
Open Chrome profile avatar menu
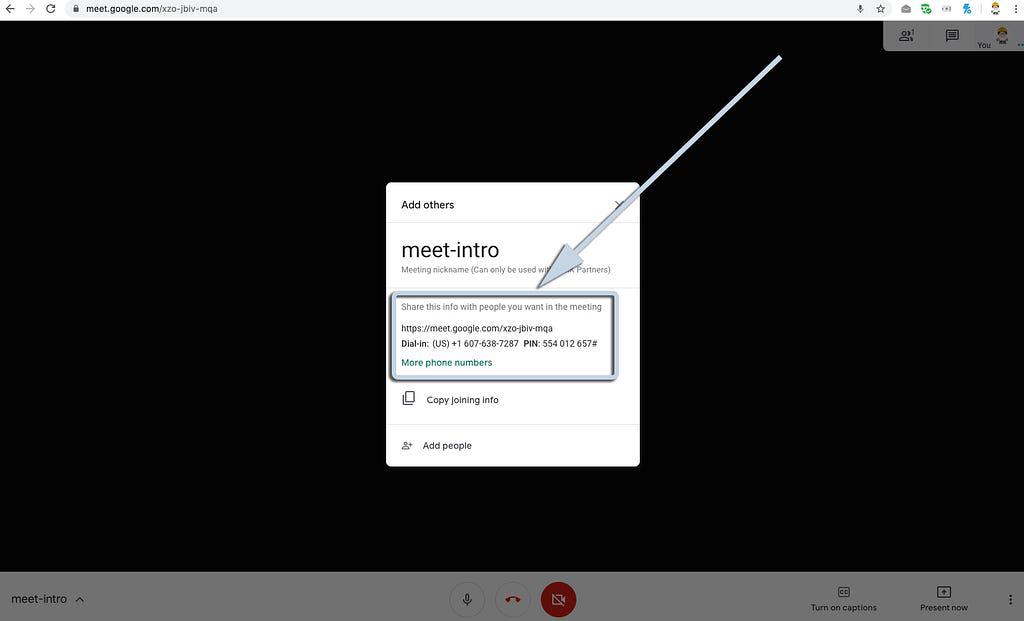point(995,9)
